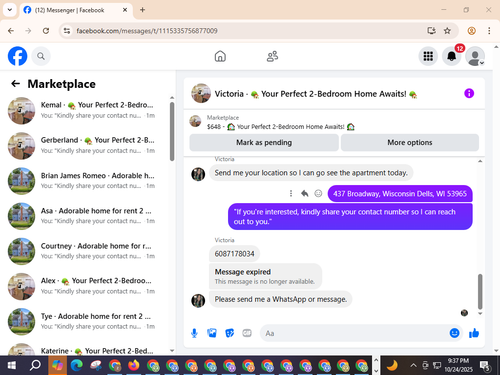Viewport: 500px width, 375px height.
Task: Open the Alex conversation
Action: point(87,286)
